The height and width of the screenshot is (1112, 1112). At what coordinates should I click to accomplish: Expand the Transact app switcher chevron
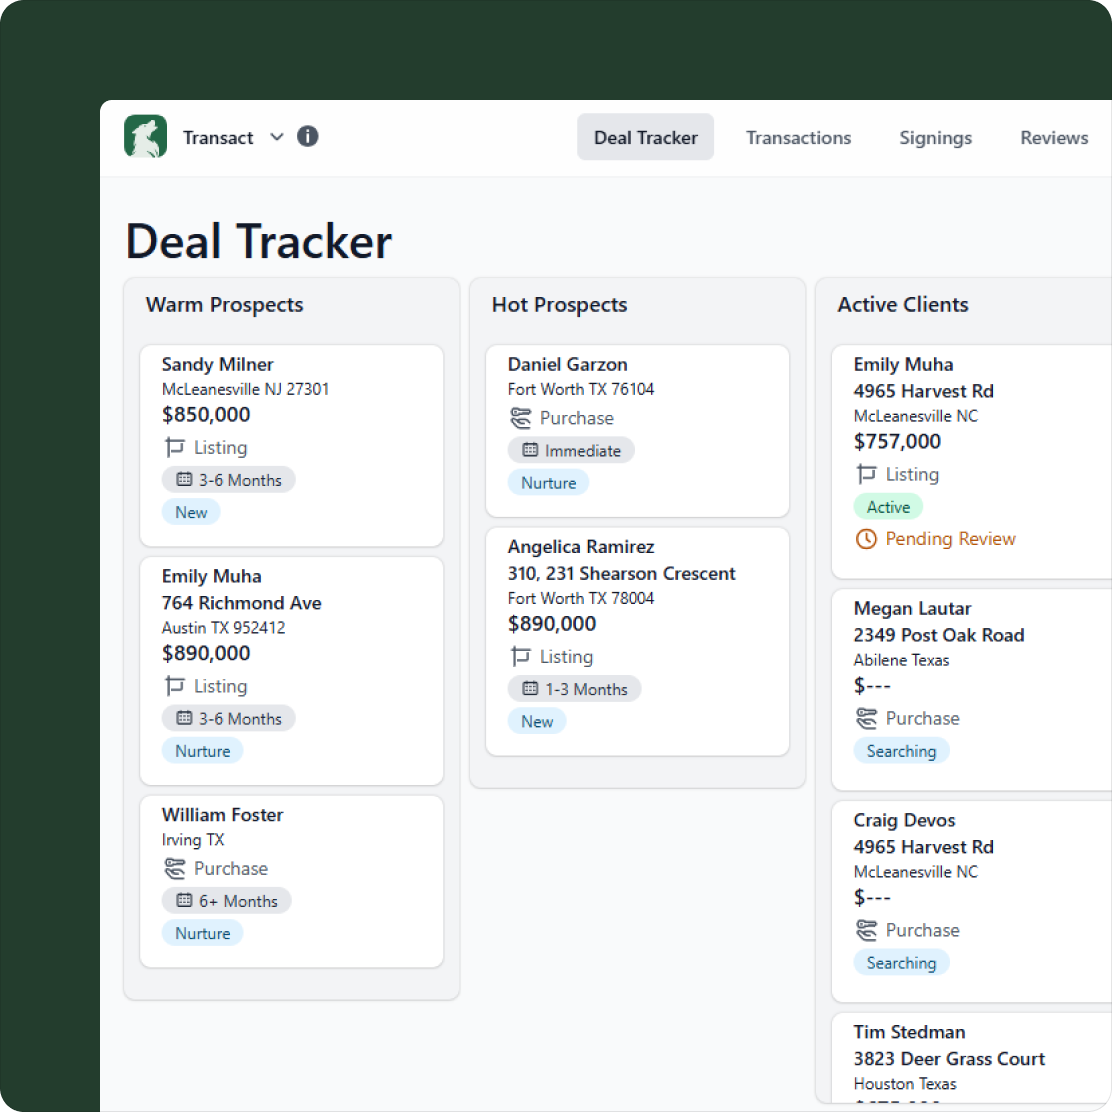277,137
